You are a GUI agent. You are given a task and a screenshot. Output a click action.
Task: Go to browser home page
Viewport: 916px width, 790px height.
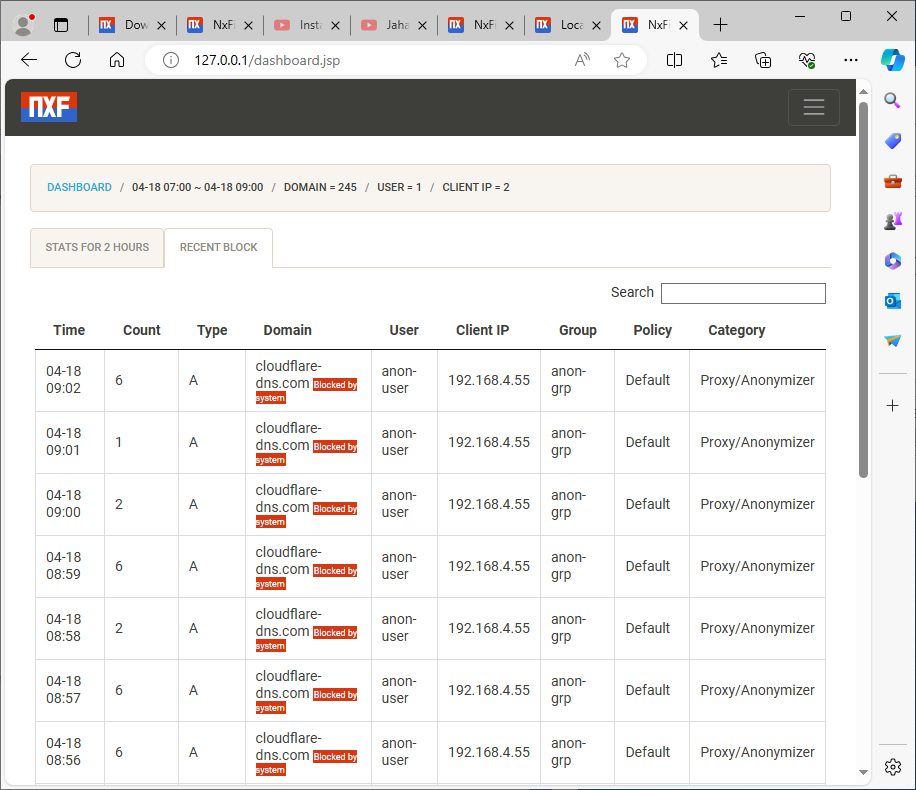point(117,60)
